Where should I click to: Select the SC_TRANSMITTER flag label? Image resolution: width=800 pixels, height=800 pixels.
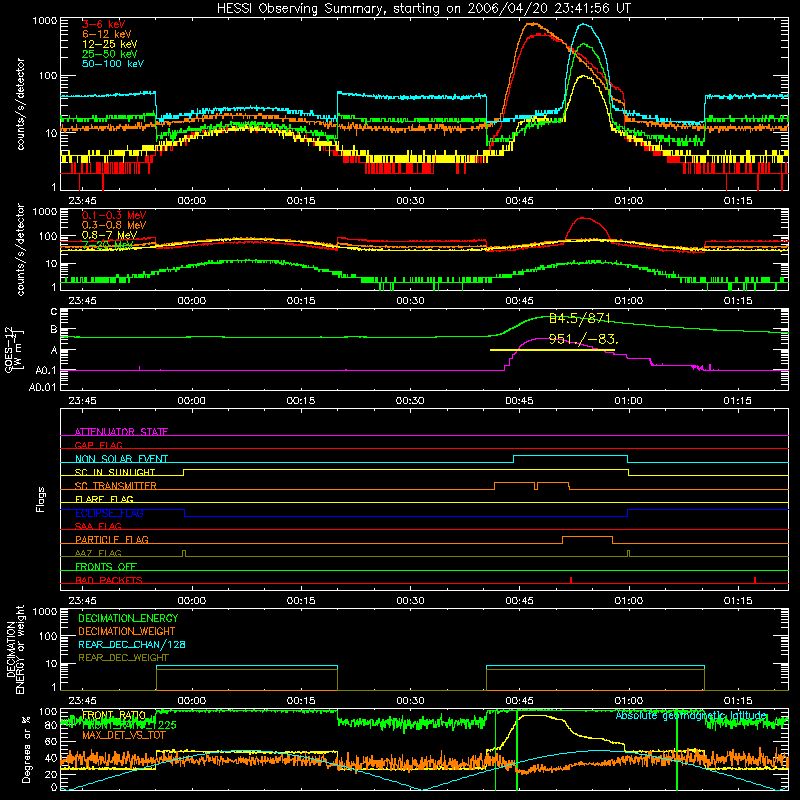pos(115,486)
